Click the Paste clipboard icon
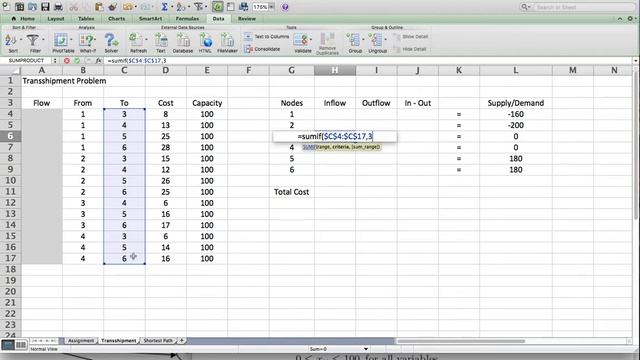640x360 pixels. (x=99, y=7)
